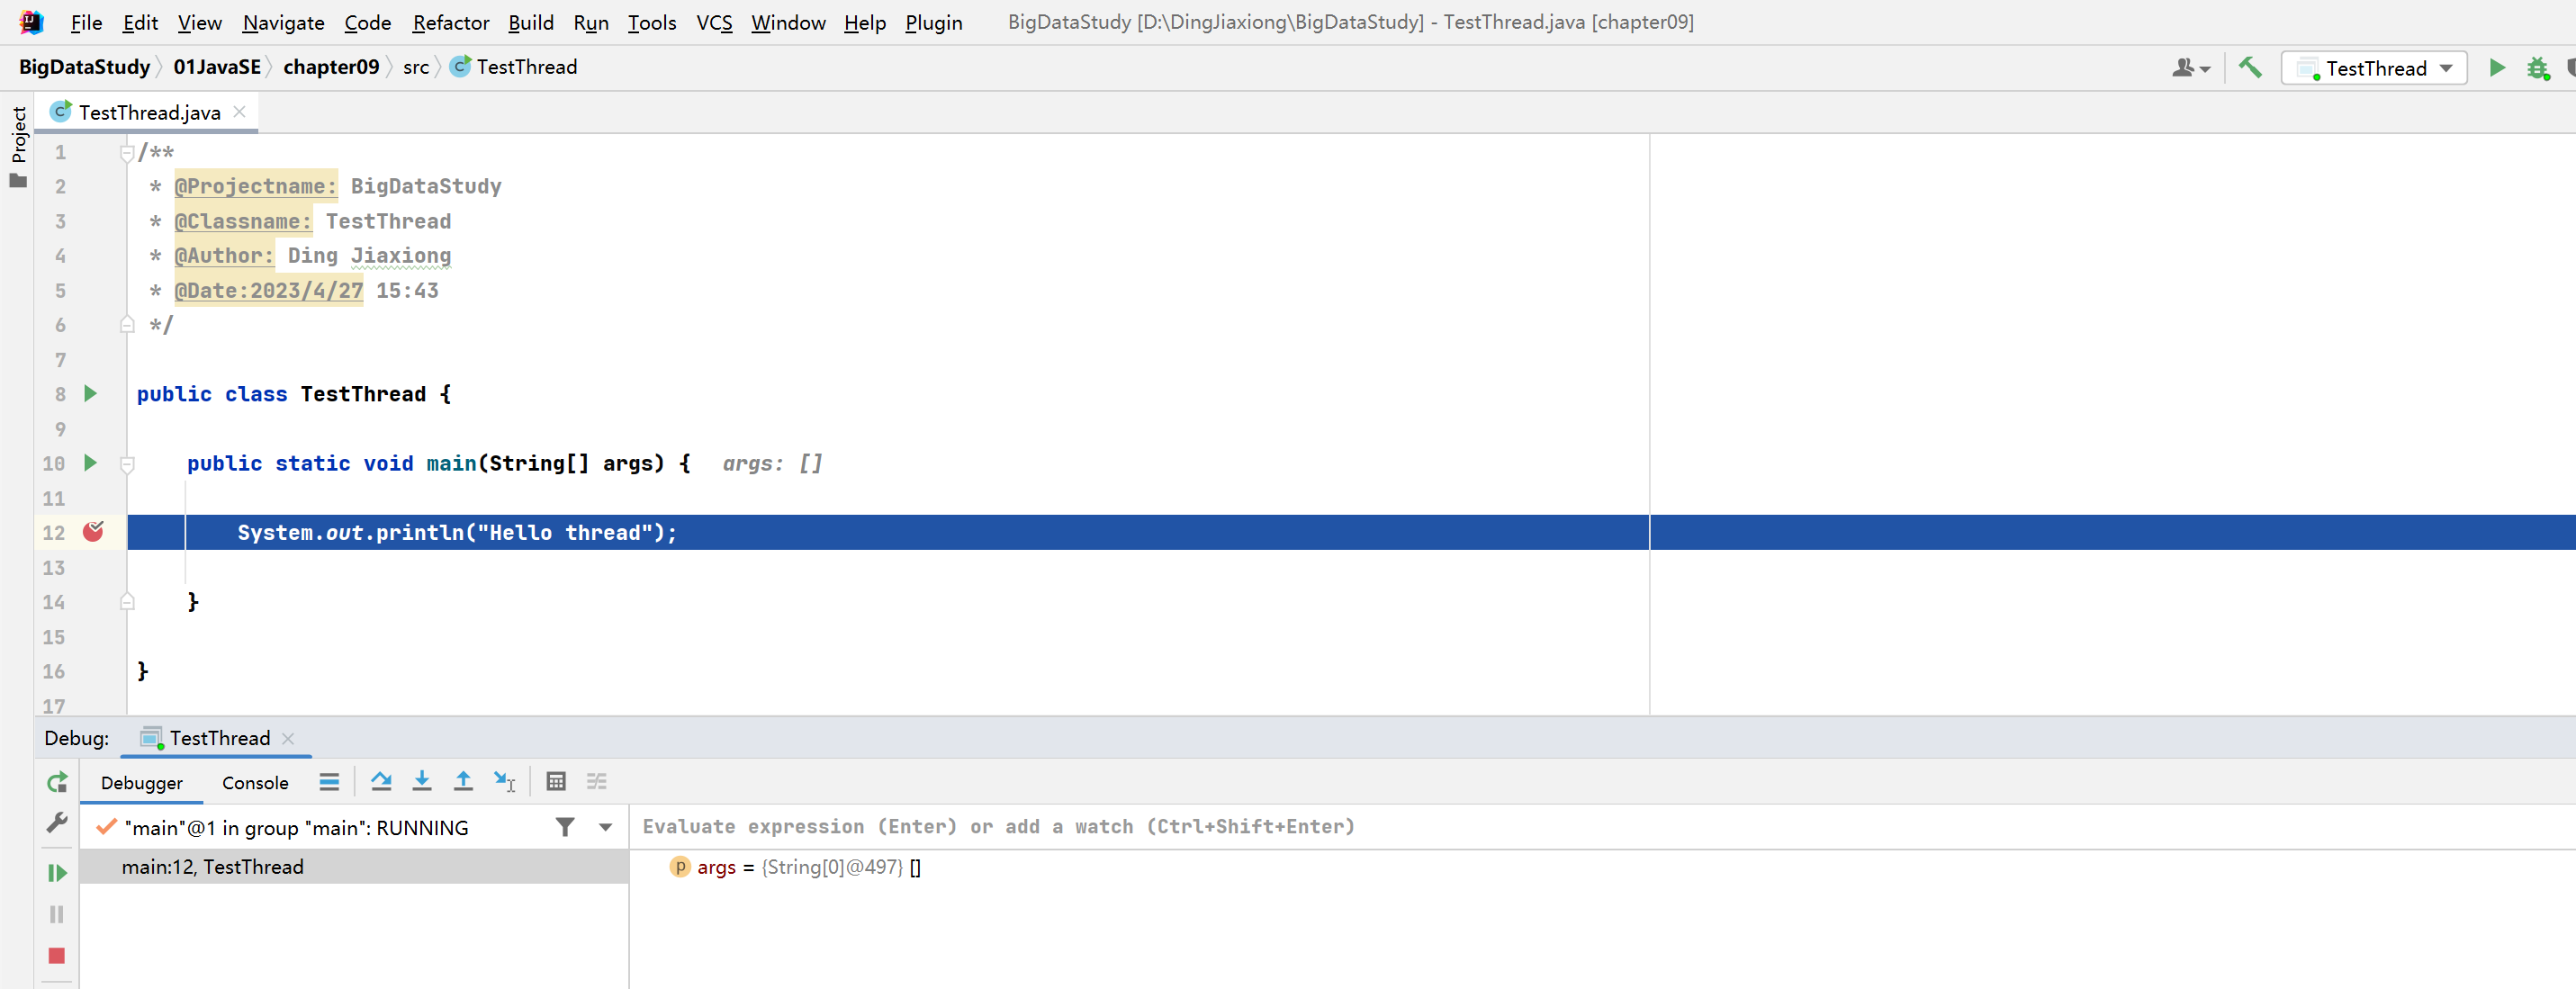This screenshot has width=2576, height=989.
Task: Open the Code menu
Action: pos(367,22)
